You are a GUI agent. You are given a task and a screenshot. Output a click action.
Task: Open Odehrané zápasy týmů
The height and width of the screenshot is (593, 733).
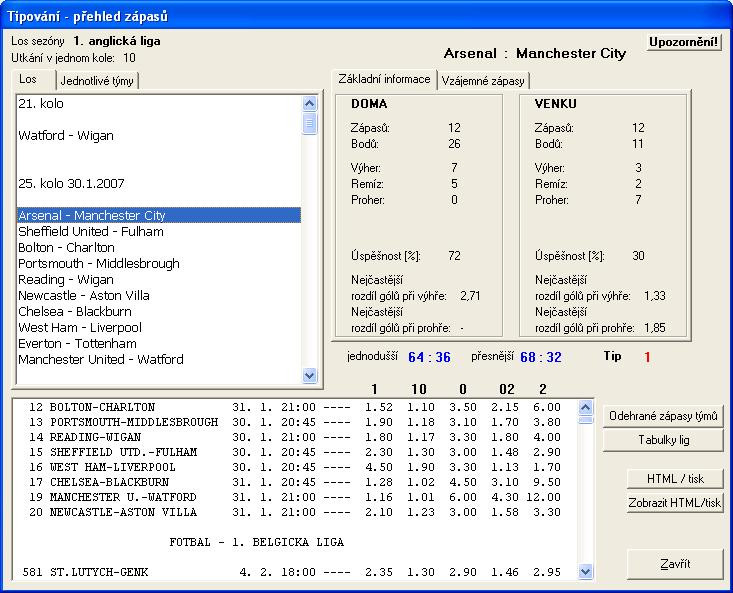tap(663, 416)
